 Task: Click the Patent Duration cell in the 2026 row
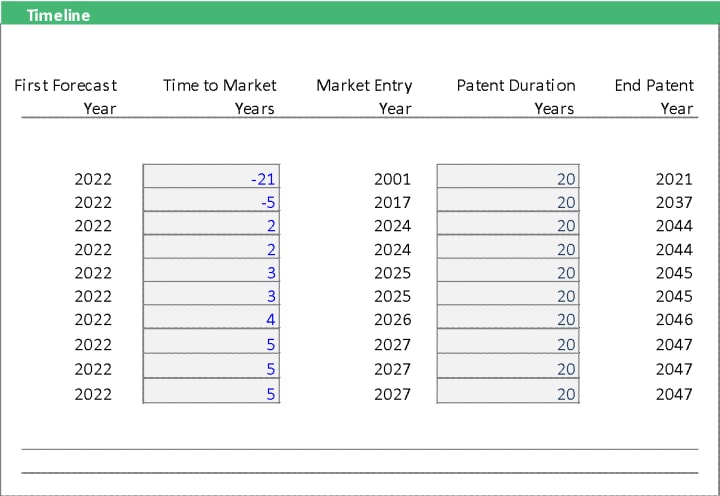click(508, 316)
